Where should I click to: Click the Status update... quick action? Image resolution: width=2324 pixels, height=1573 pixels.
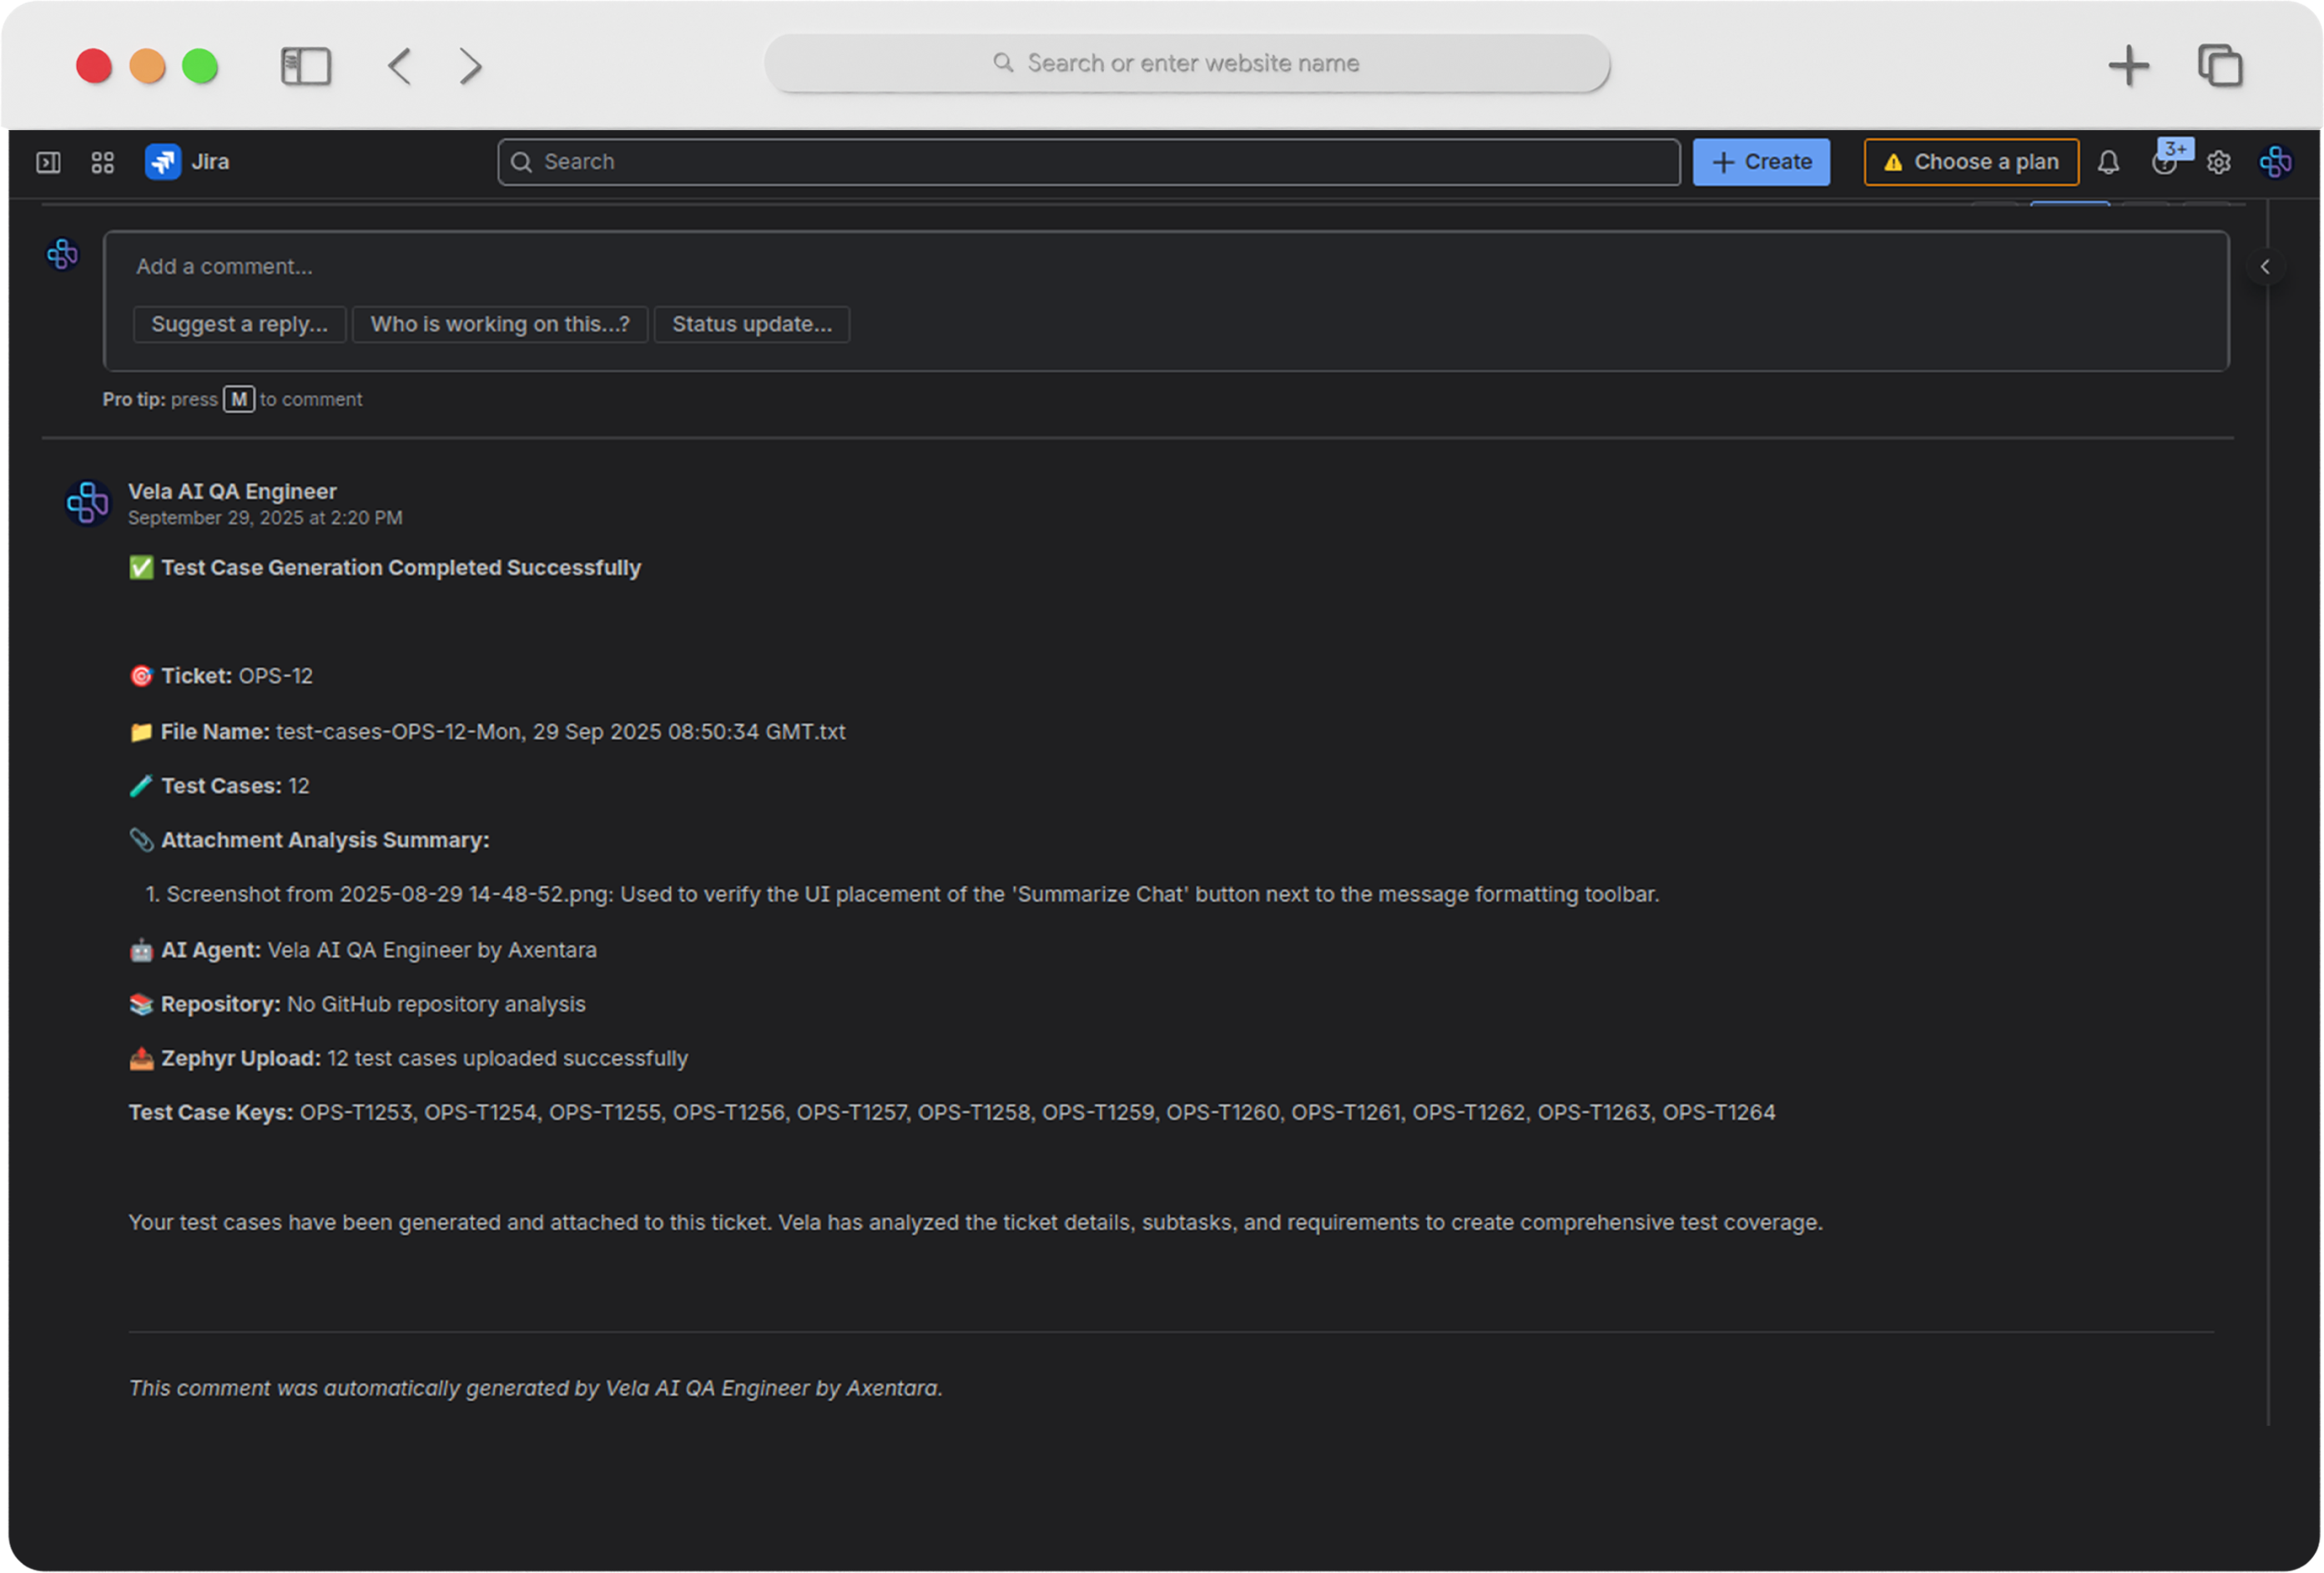click(751, 324)
